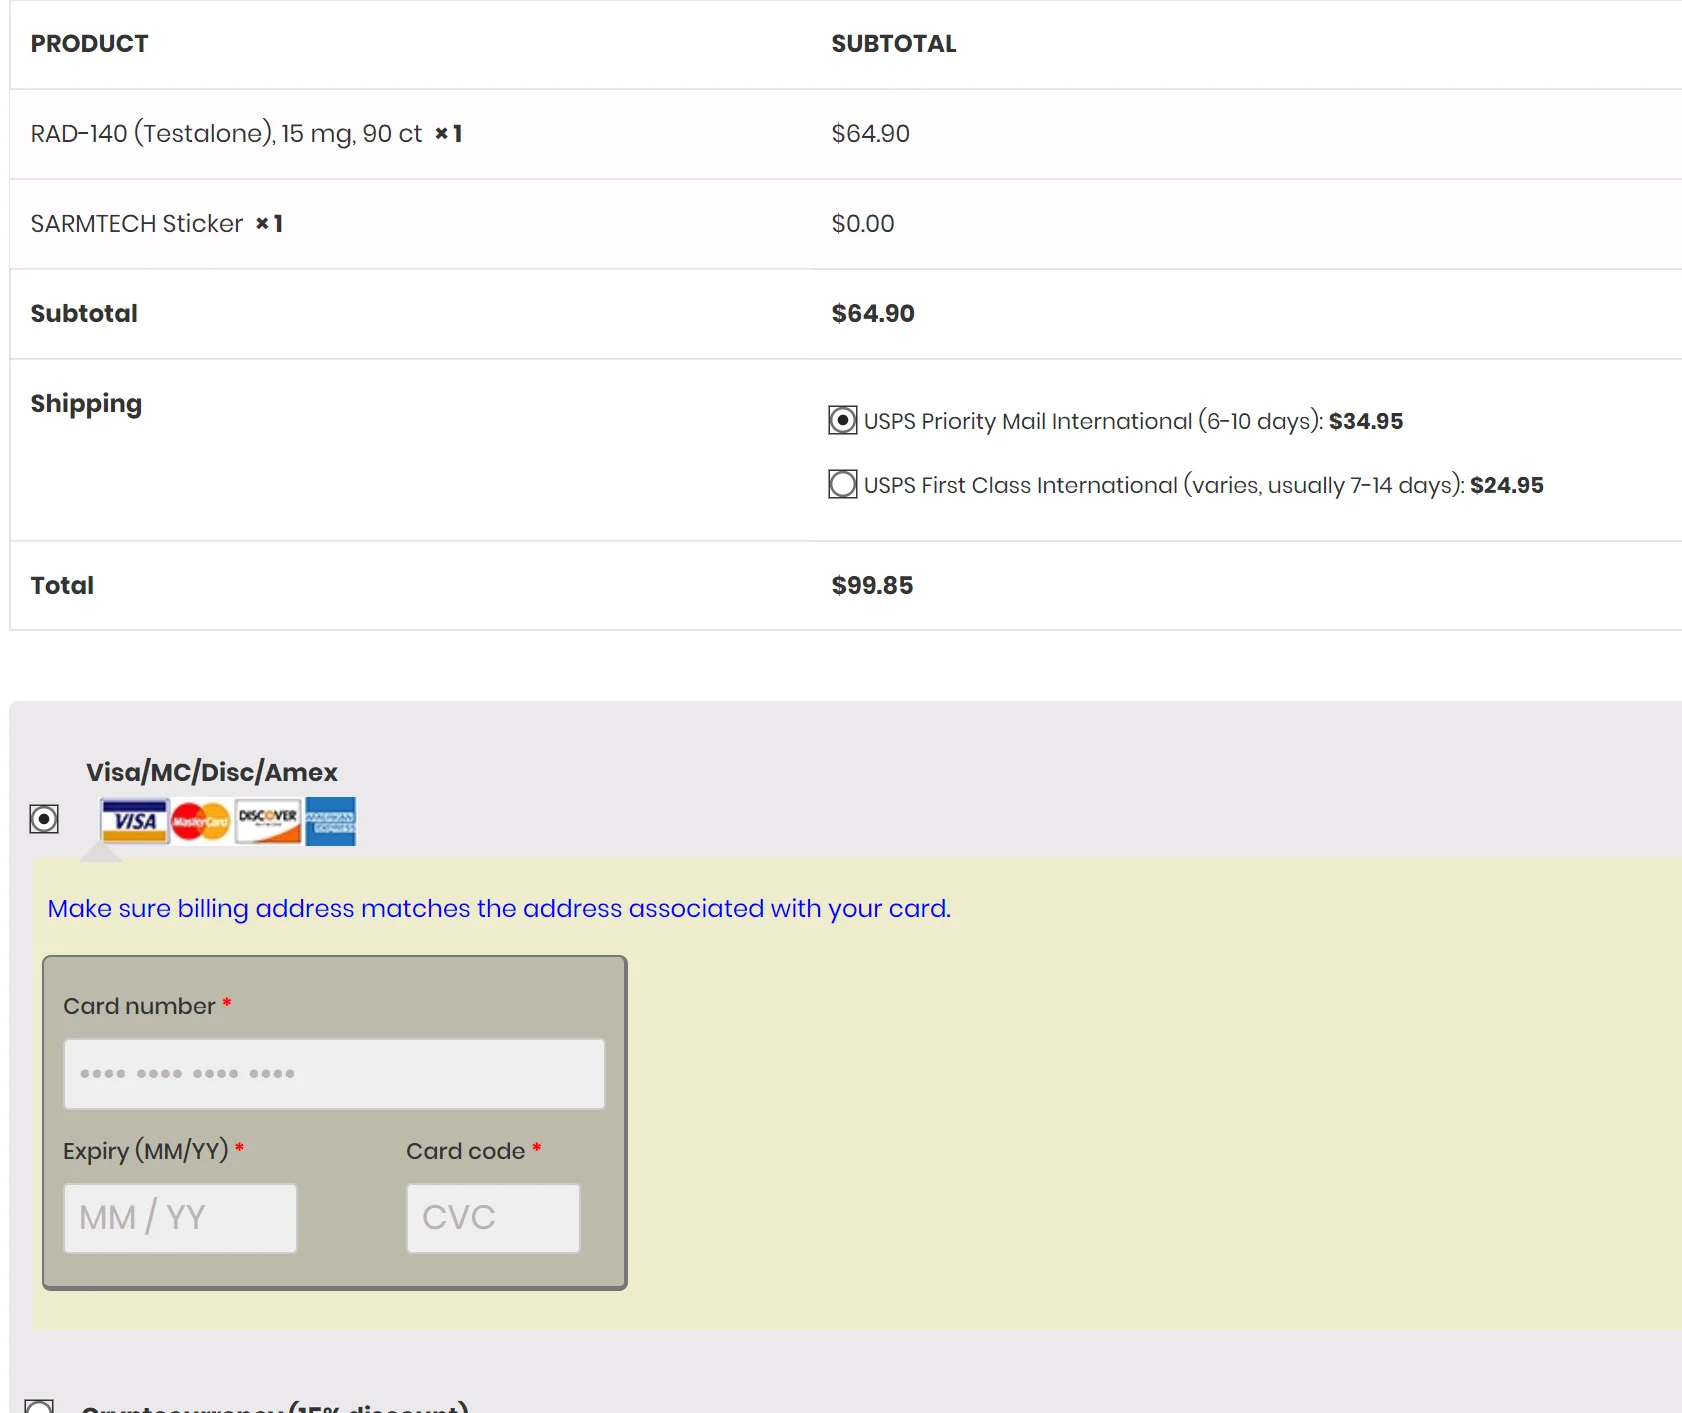Focus the Card number input field
The height and width of the screenshot is (1413, 1682).
click(334, 1074)
